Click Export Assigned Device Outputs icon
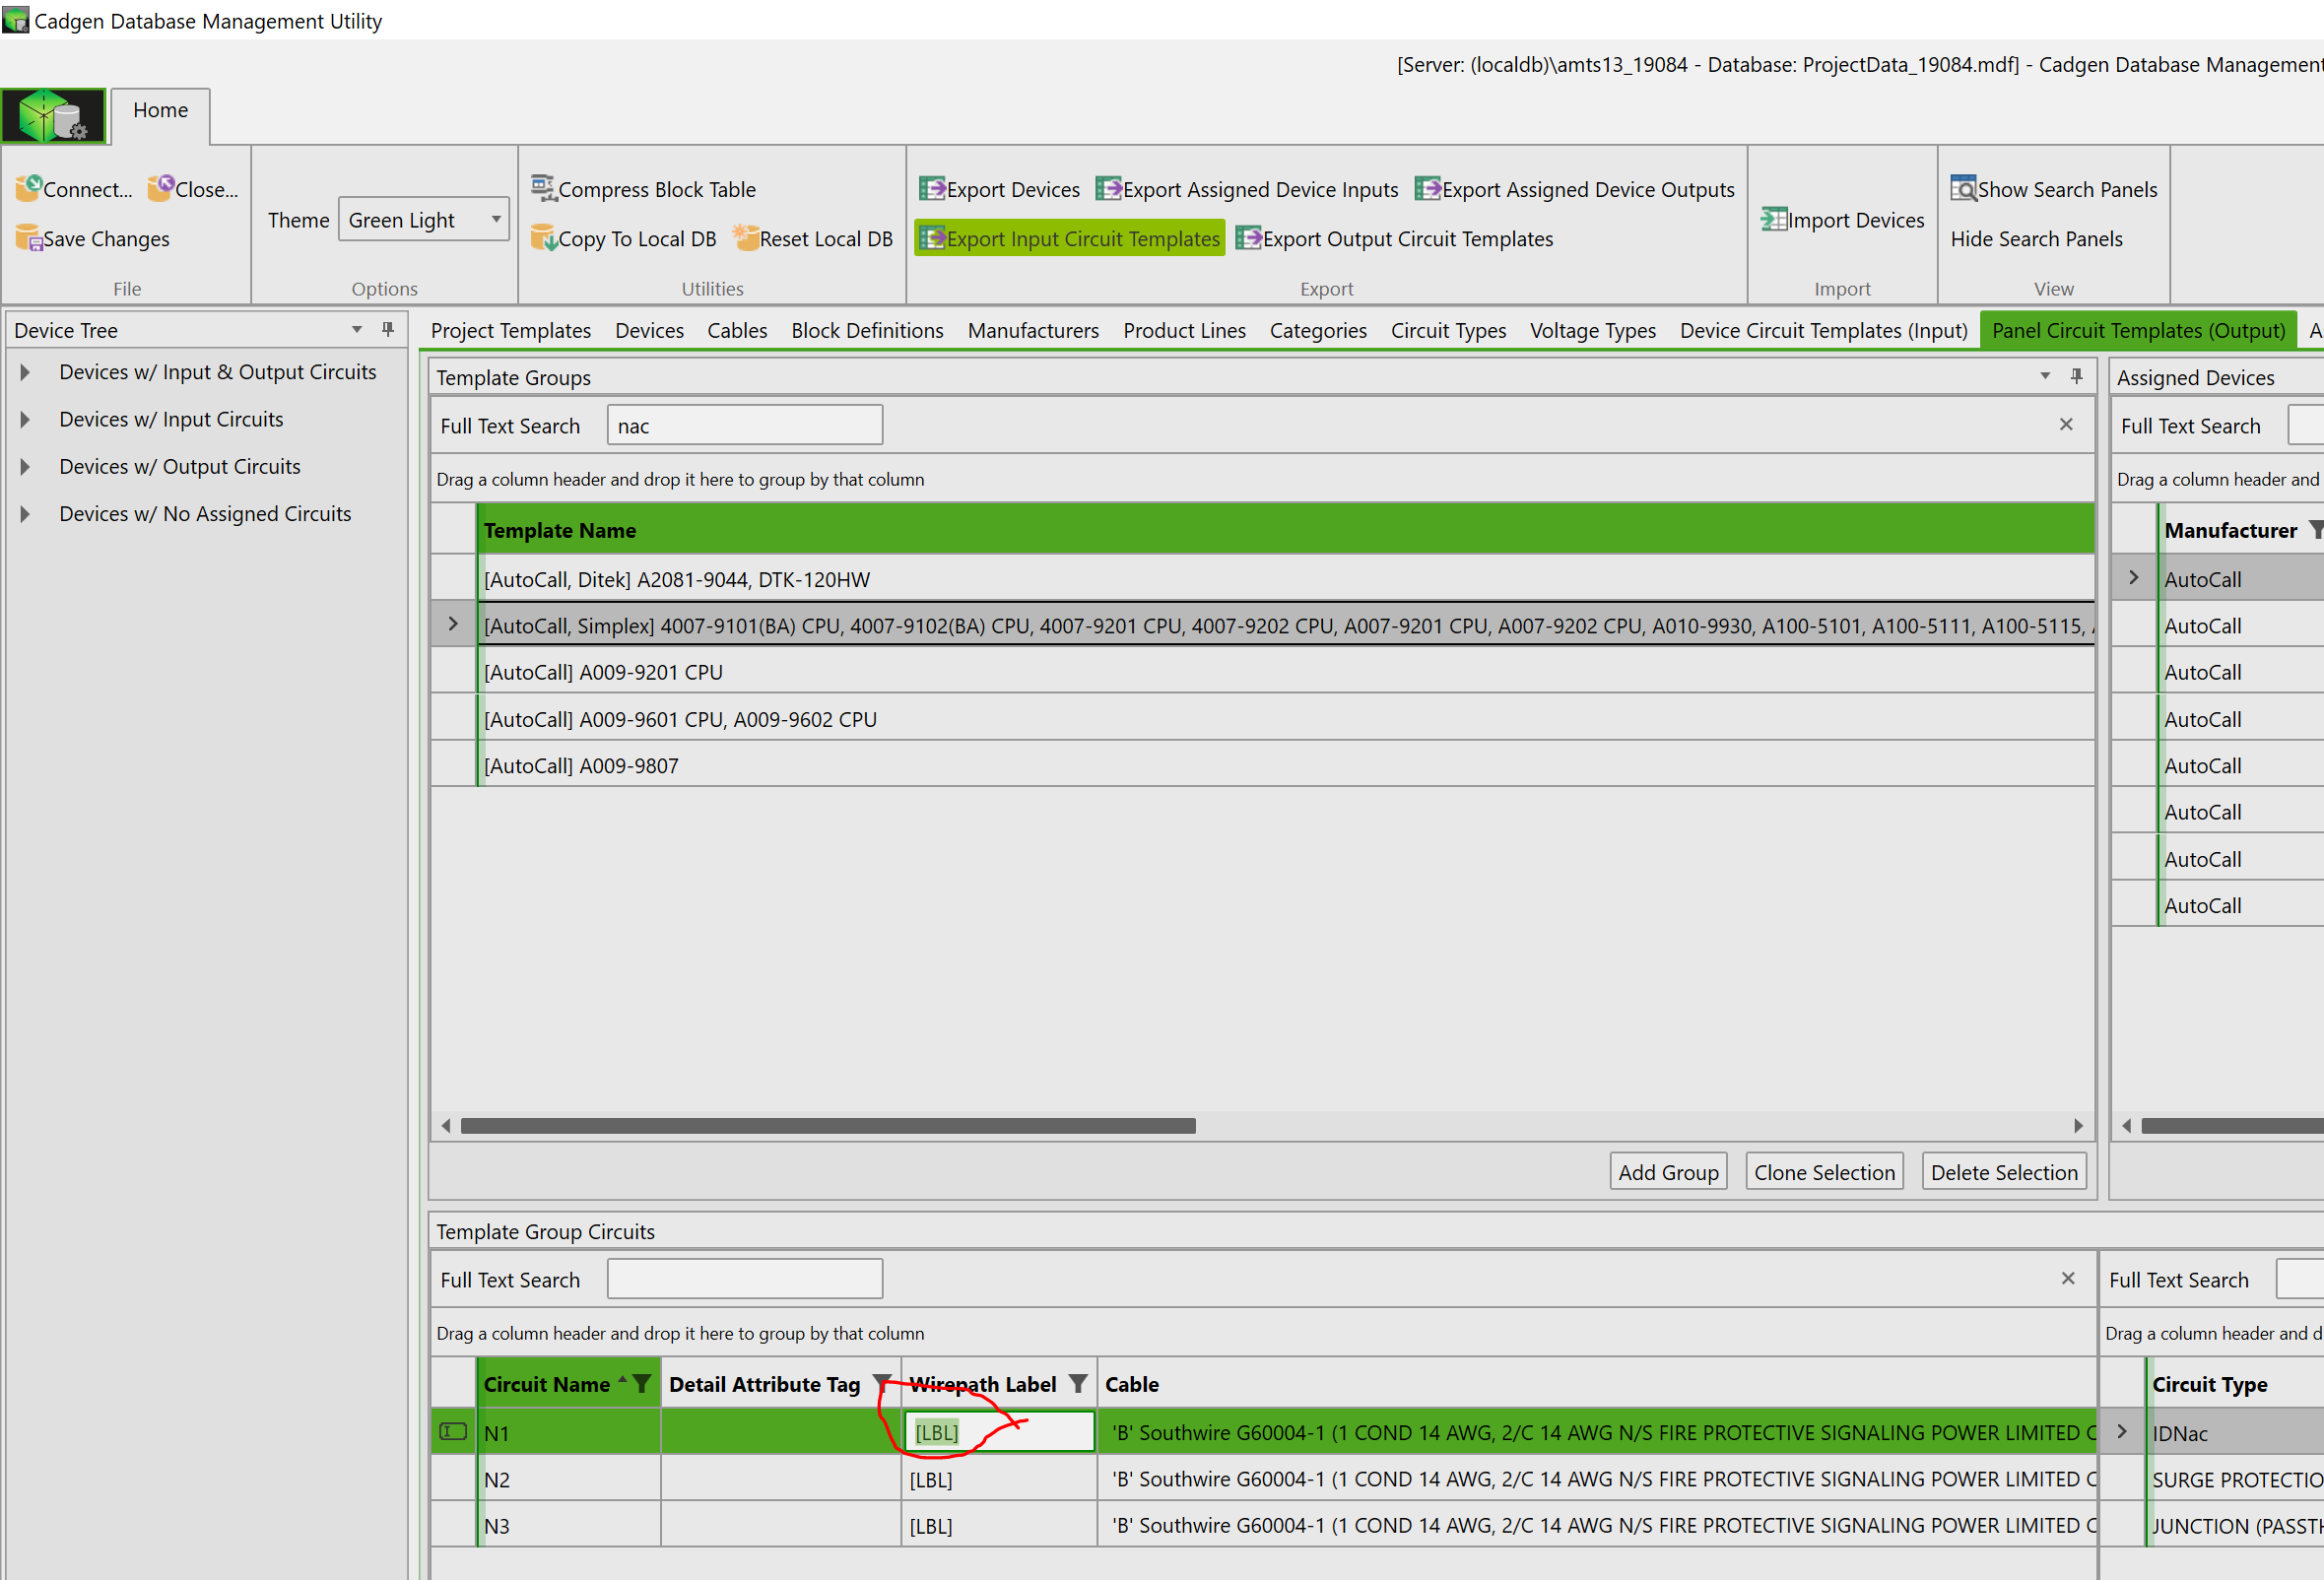The width and height of the screenshot is (2324, 1580). pos(1427,188)
